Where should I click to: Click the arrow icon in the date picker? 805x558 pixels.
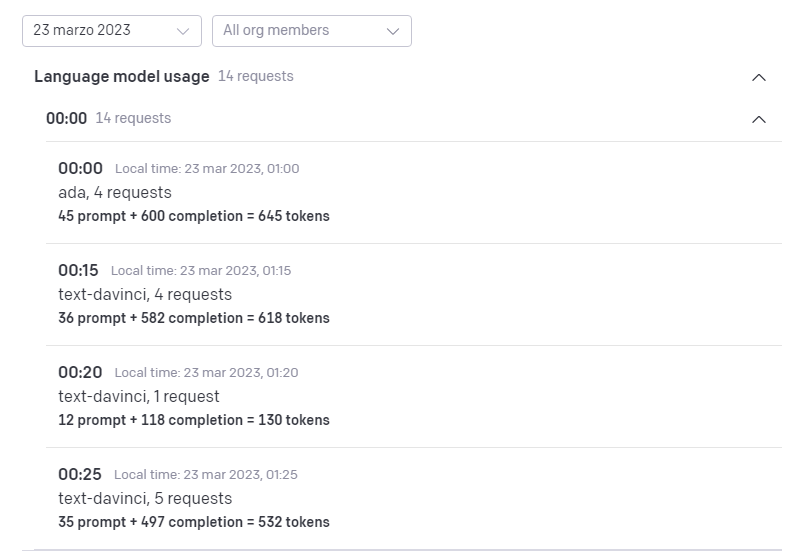[x=183, y=31]
